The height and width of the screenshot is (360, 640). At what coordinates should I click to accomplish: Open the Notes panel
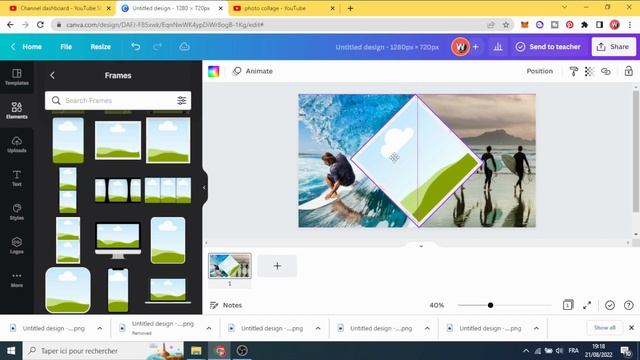(x=226, y=305)
